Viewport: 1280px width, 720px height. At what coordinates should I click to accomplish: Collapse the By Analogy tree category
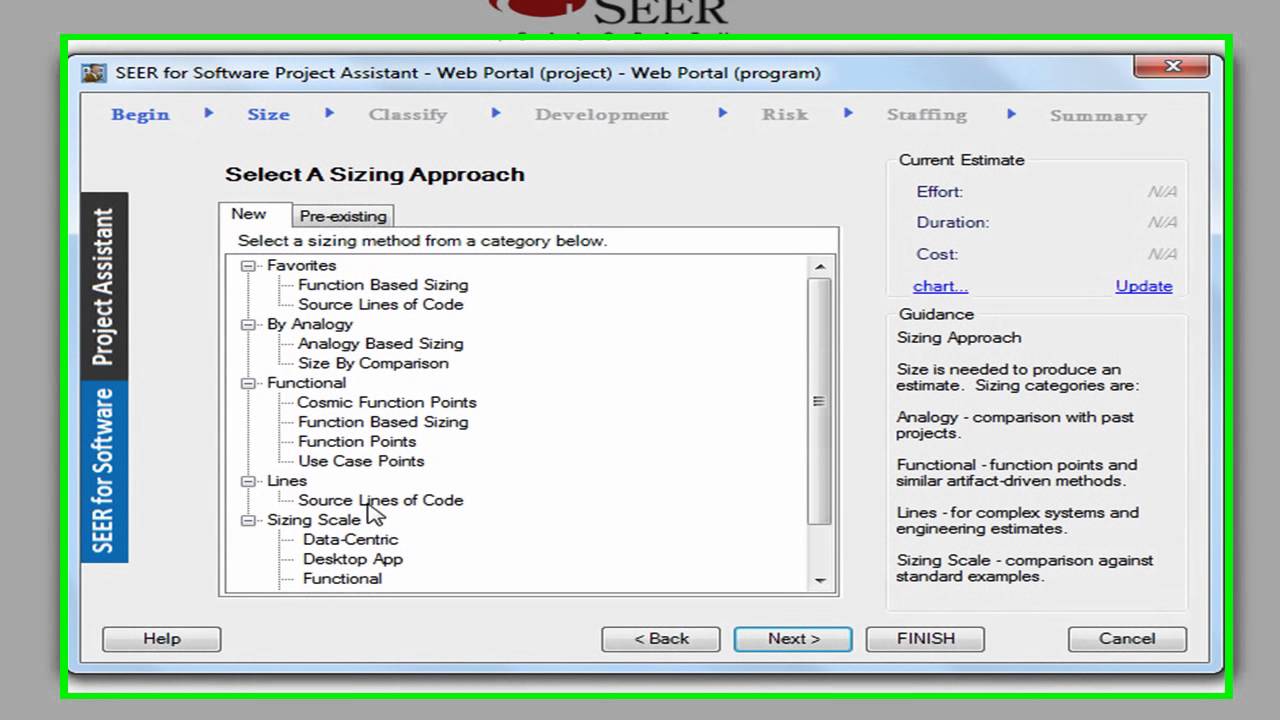click(248, 324)
